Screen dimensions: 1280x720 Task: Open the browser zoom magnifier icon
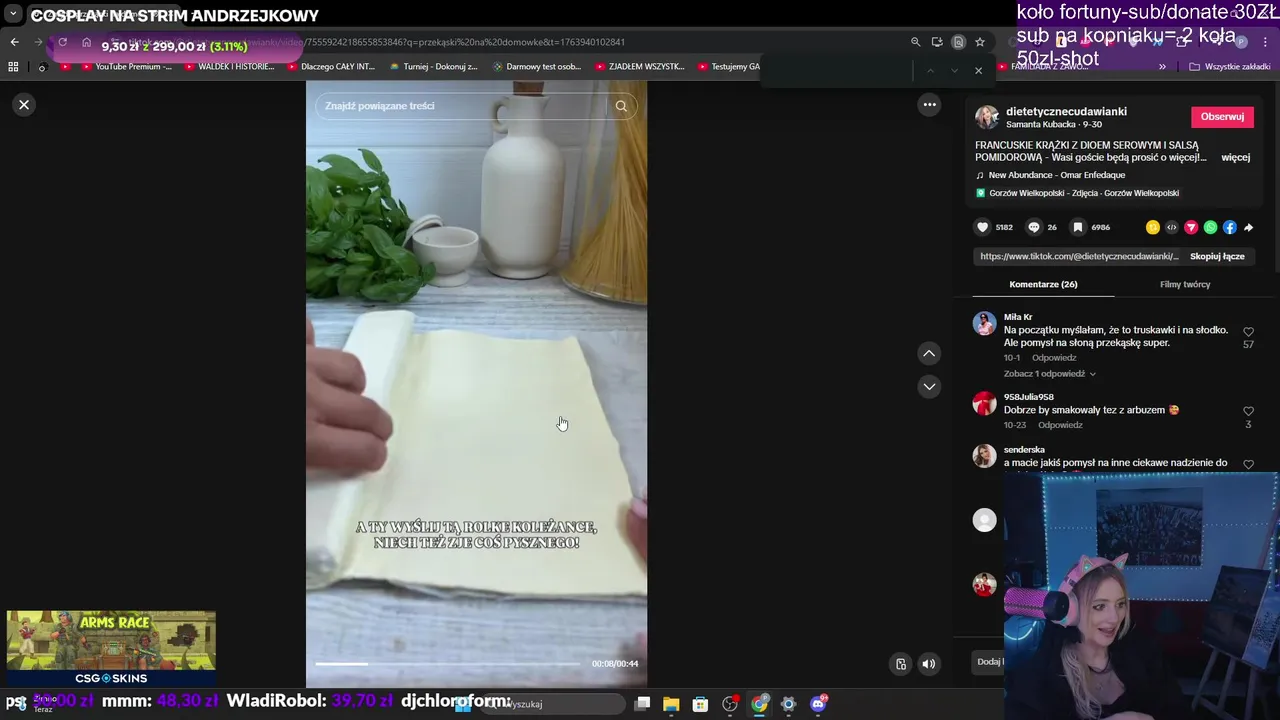click(x=915, y=42)
